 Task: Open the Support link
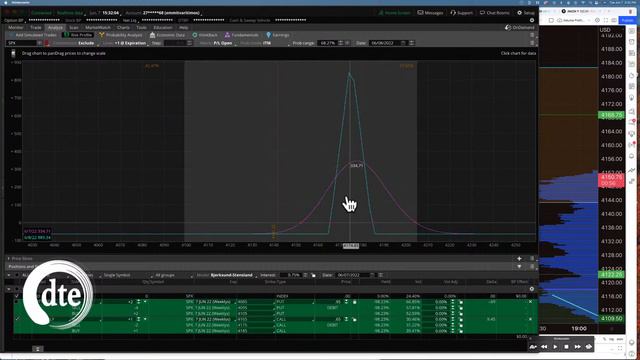461,13
